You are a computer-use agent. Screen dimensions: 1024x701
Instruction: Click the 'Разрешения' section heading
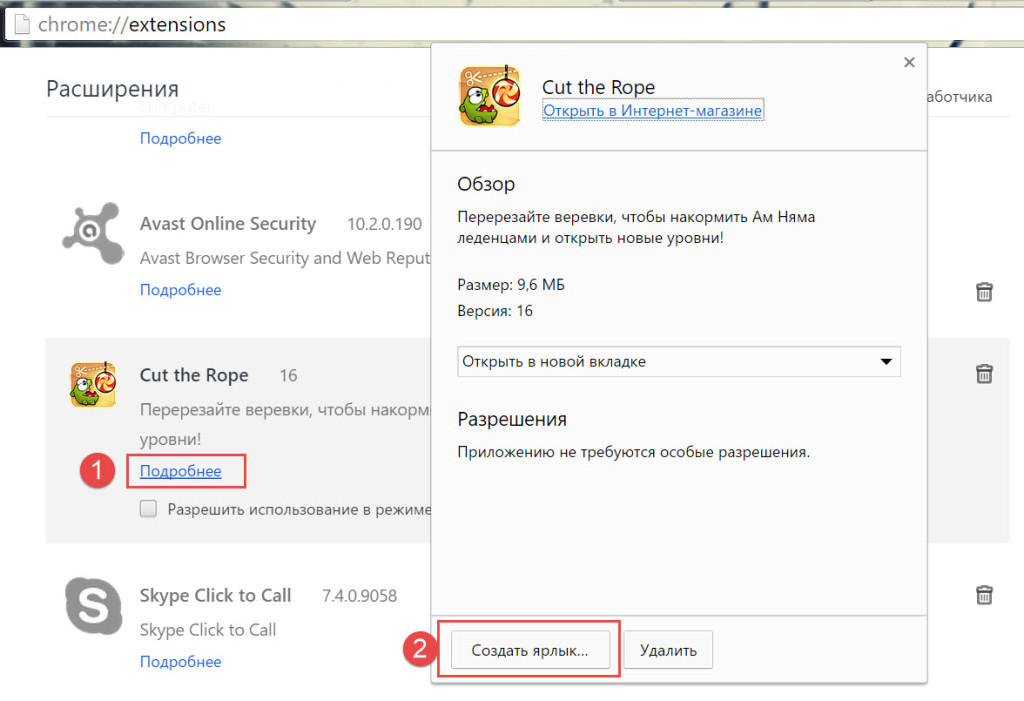pyautogui.click(x=512, y=419)
